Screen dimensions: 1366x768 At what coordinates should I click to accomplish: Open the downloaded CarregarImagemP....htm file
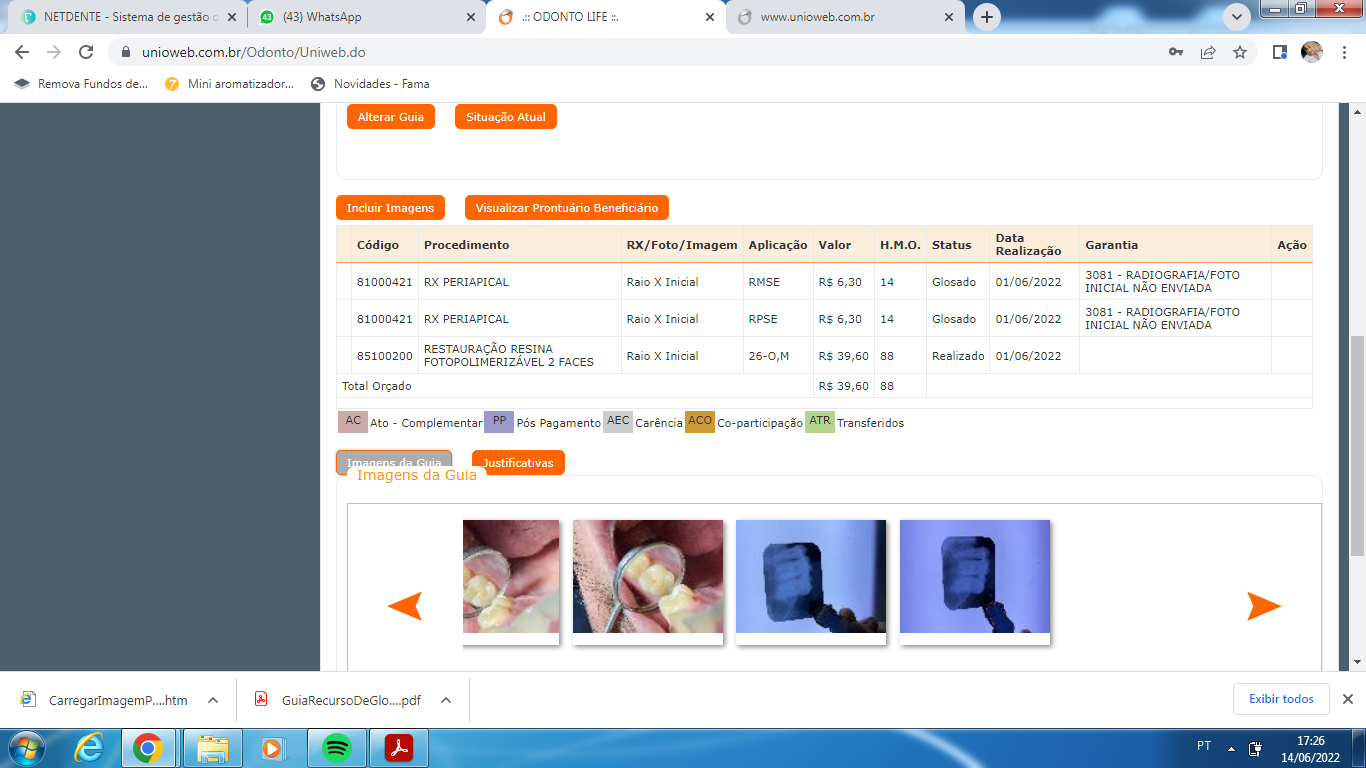coord(106,700)
